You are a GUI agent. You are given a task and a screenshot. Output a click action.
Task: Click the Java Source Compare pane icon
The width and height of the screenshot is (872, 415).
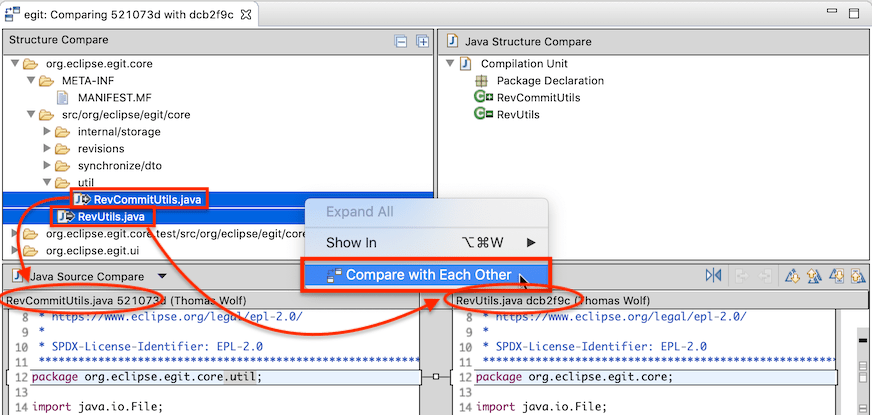18,276
